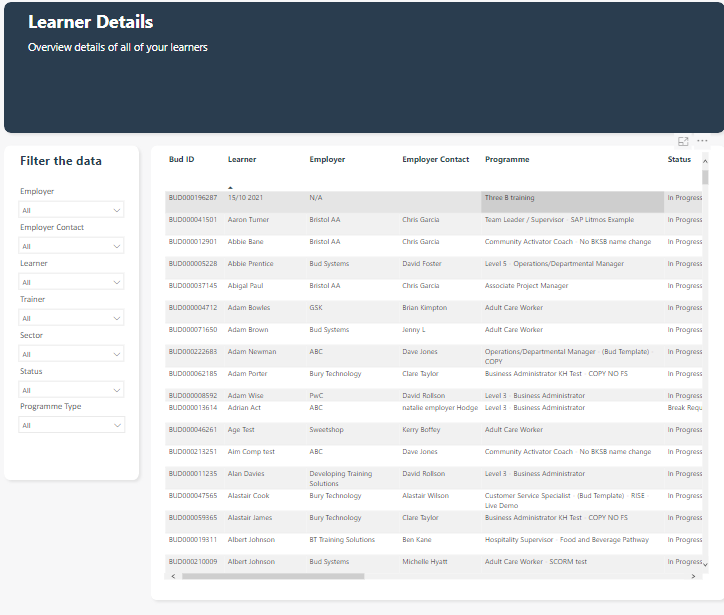Viewport: 724px width, 615px height.
Task: Click learner name Abbie Bane
Action: pyautogui.click(x=245, y=241)
